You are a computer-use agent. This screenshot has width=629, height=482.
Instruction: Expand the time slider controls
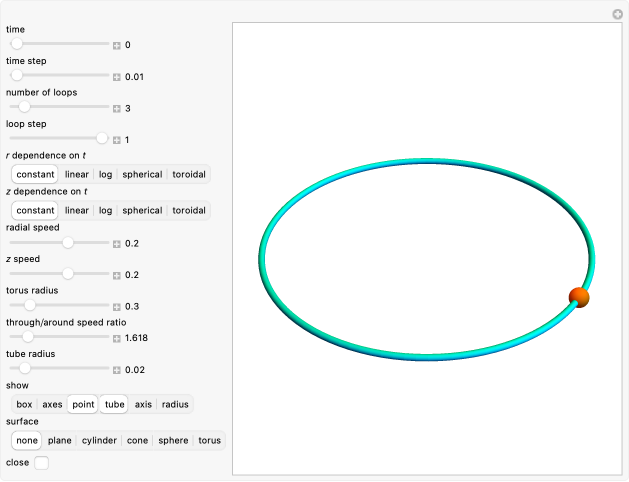[x=117, y=45]
